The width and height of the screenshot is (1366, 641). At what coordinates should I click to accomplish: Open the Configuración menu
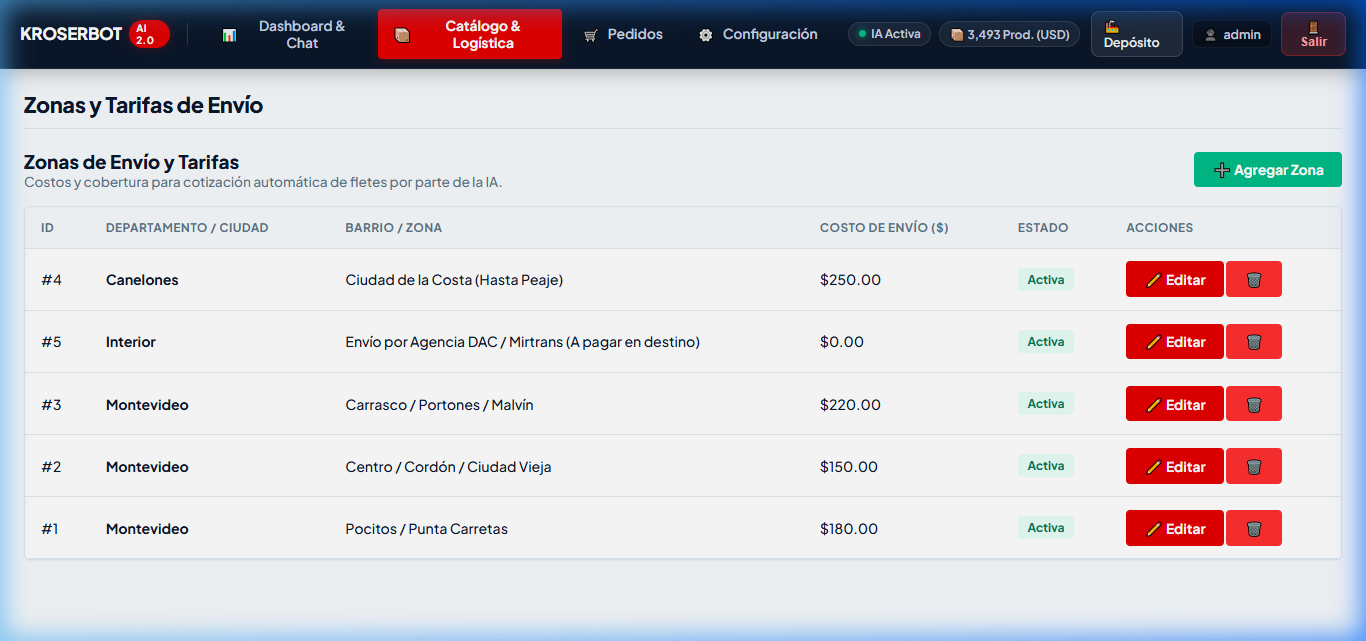pyautogui.click(x=758, y=34)
